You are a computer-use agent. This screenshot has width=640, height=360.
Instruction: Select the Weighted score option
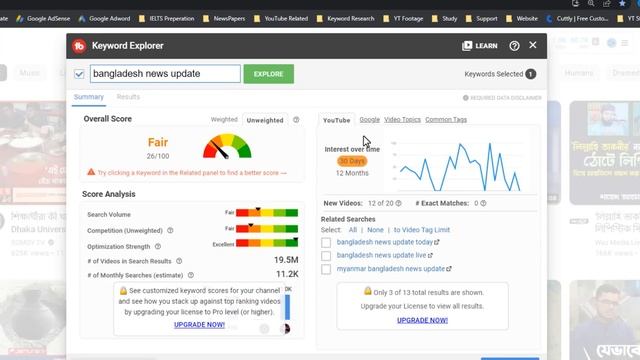tap(224, 120)
